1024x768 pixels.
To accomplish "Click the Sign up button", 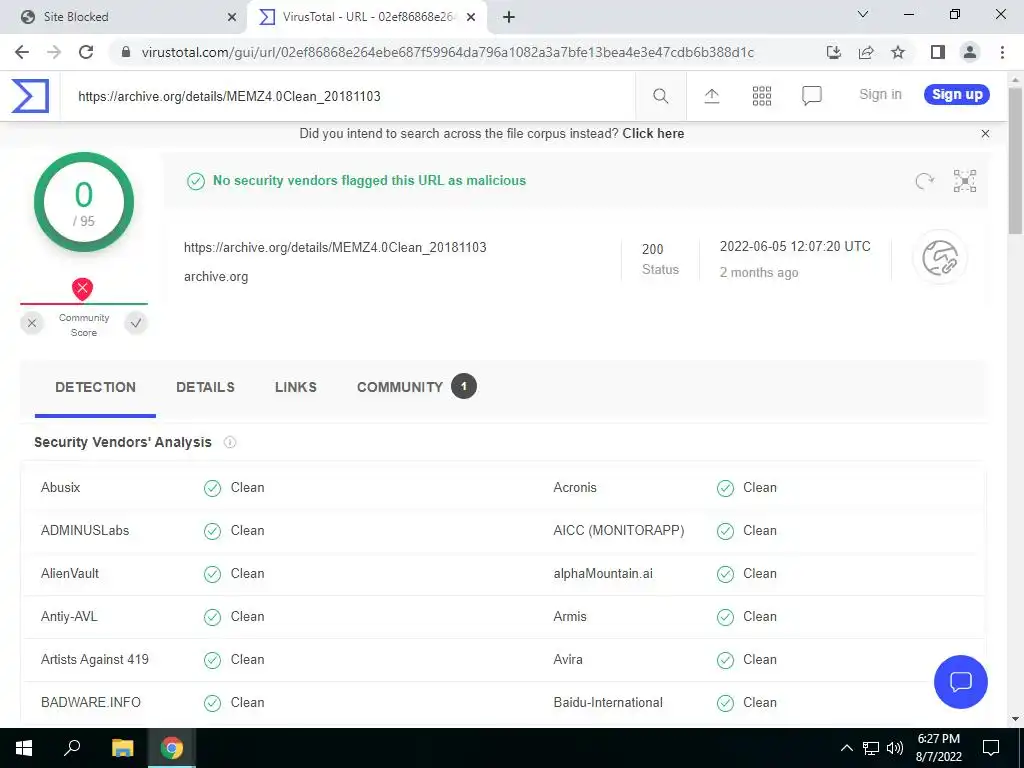I will point(957,95).
